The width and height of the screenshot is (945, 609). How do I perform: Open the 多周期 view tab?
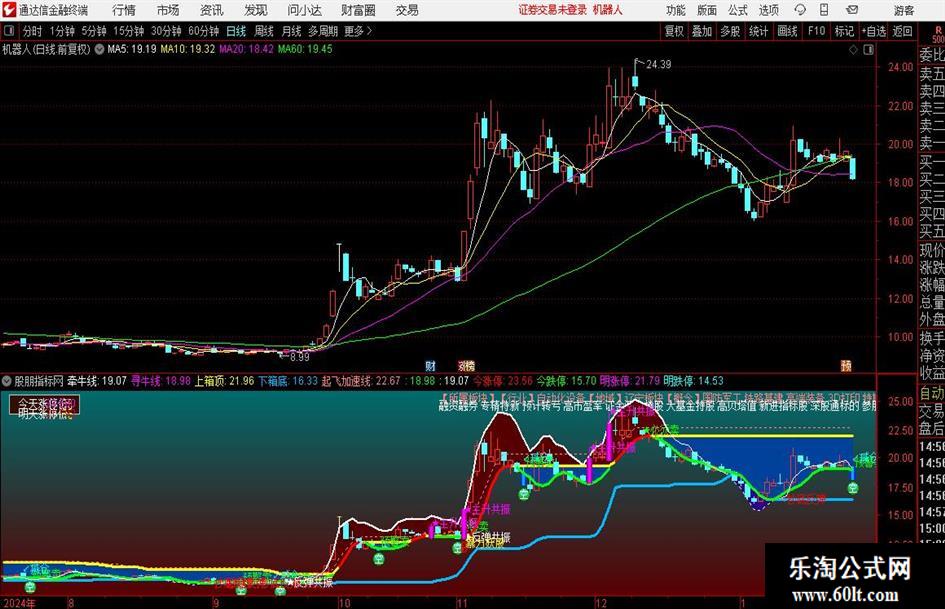pos(323,31)
